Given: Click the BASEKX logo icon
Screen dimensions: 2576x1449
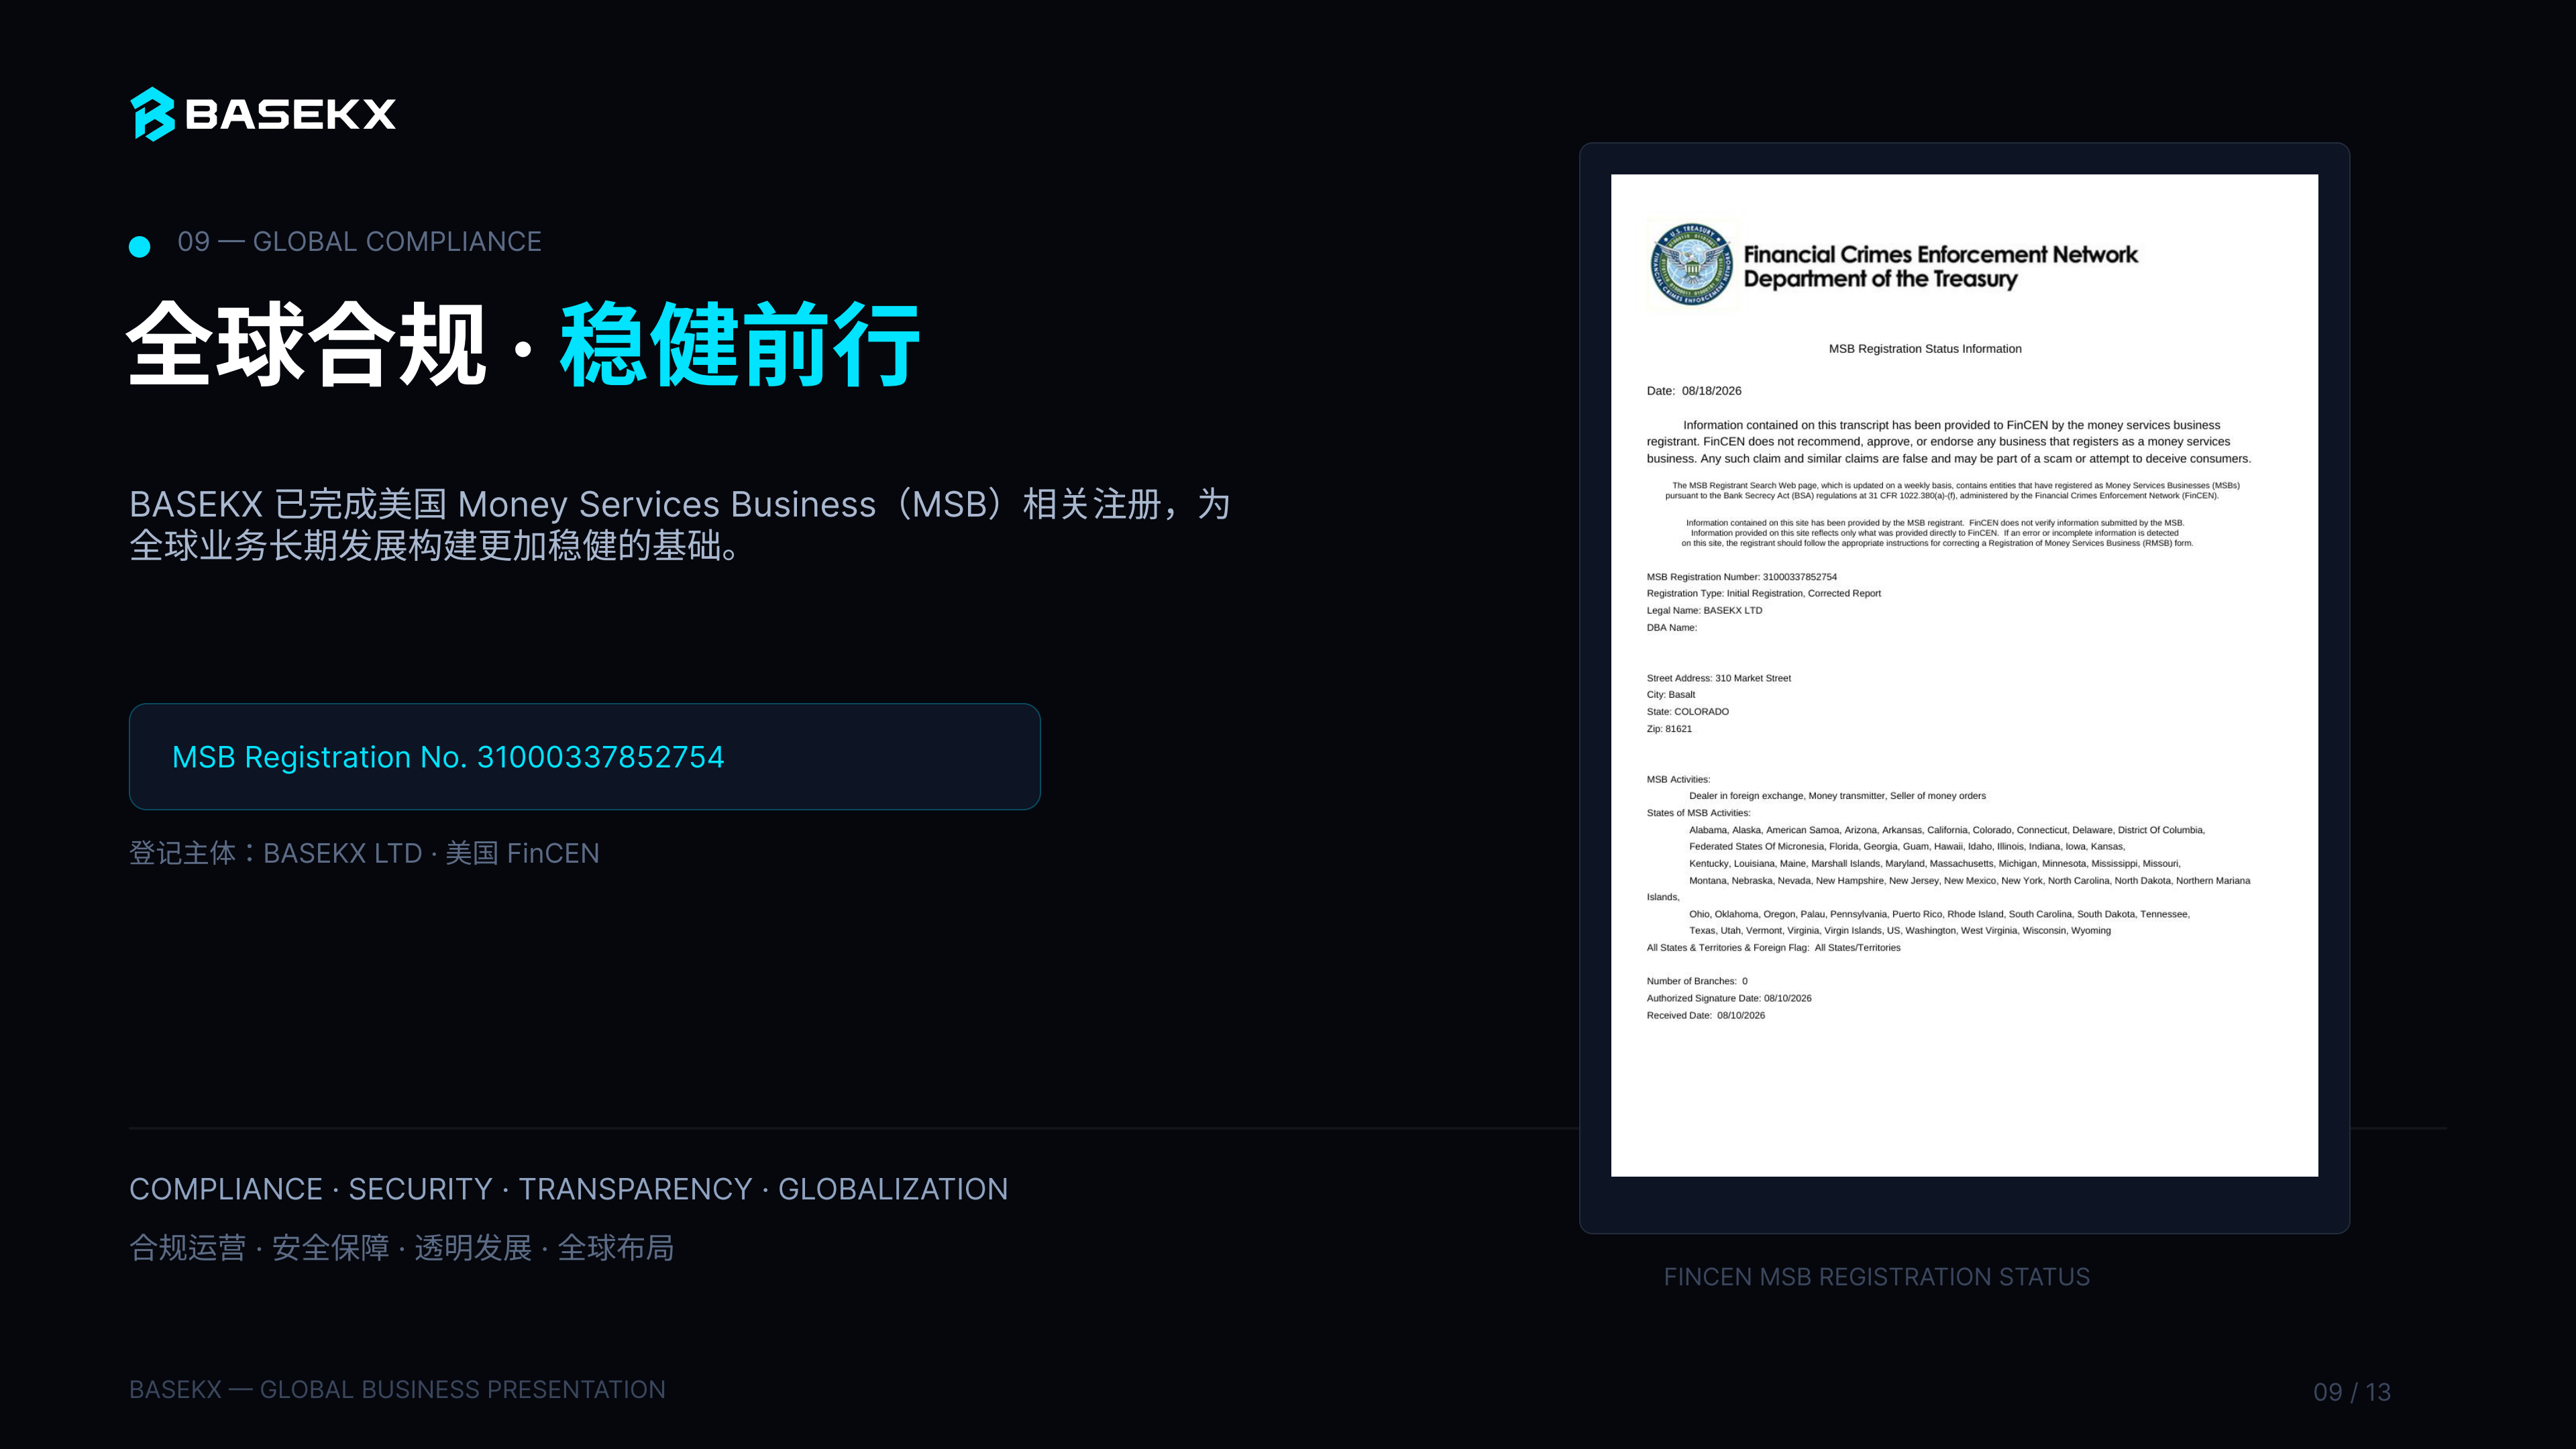Looking at the screenshot, I should [x=153, y=114].
